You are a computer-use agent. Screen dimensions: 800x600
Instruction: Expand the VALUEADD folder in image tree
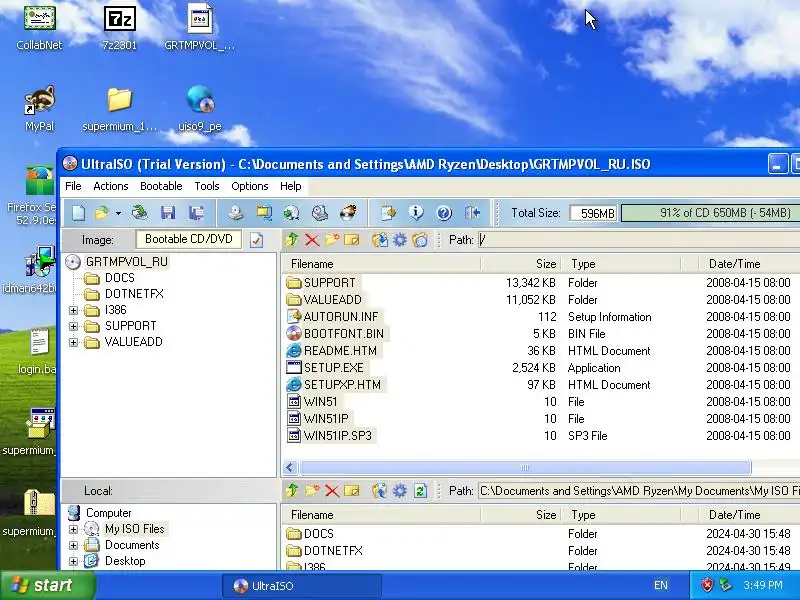(73, 342)
